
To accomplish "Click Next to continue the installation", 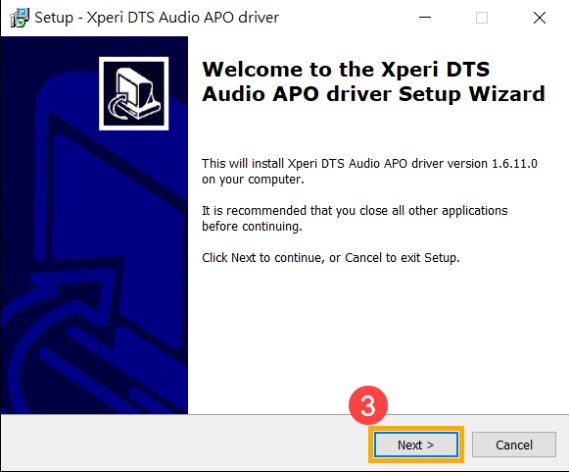I will click(x=416, y=445).
